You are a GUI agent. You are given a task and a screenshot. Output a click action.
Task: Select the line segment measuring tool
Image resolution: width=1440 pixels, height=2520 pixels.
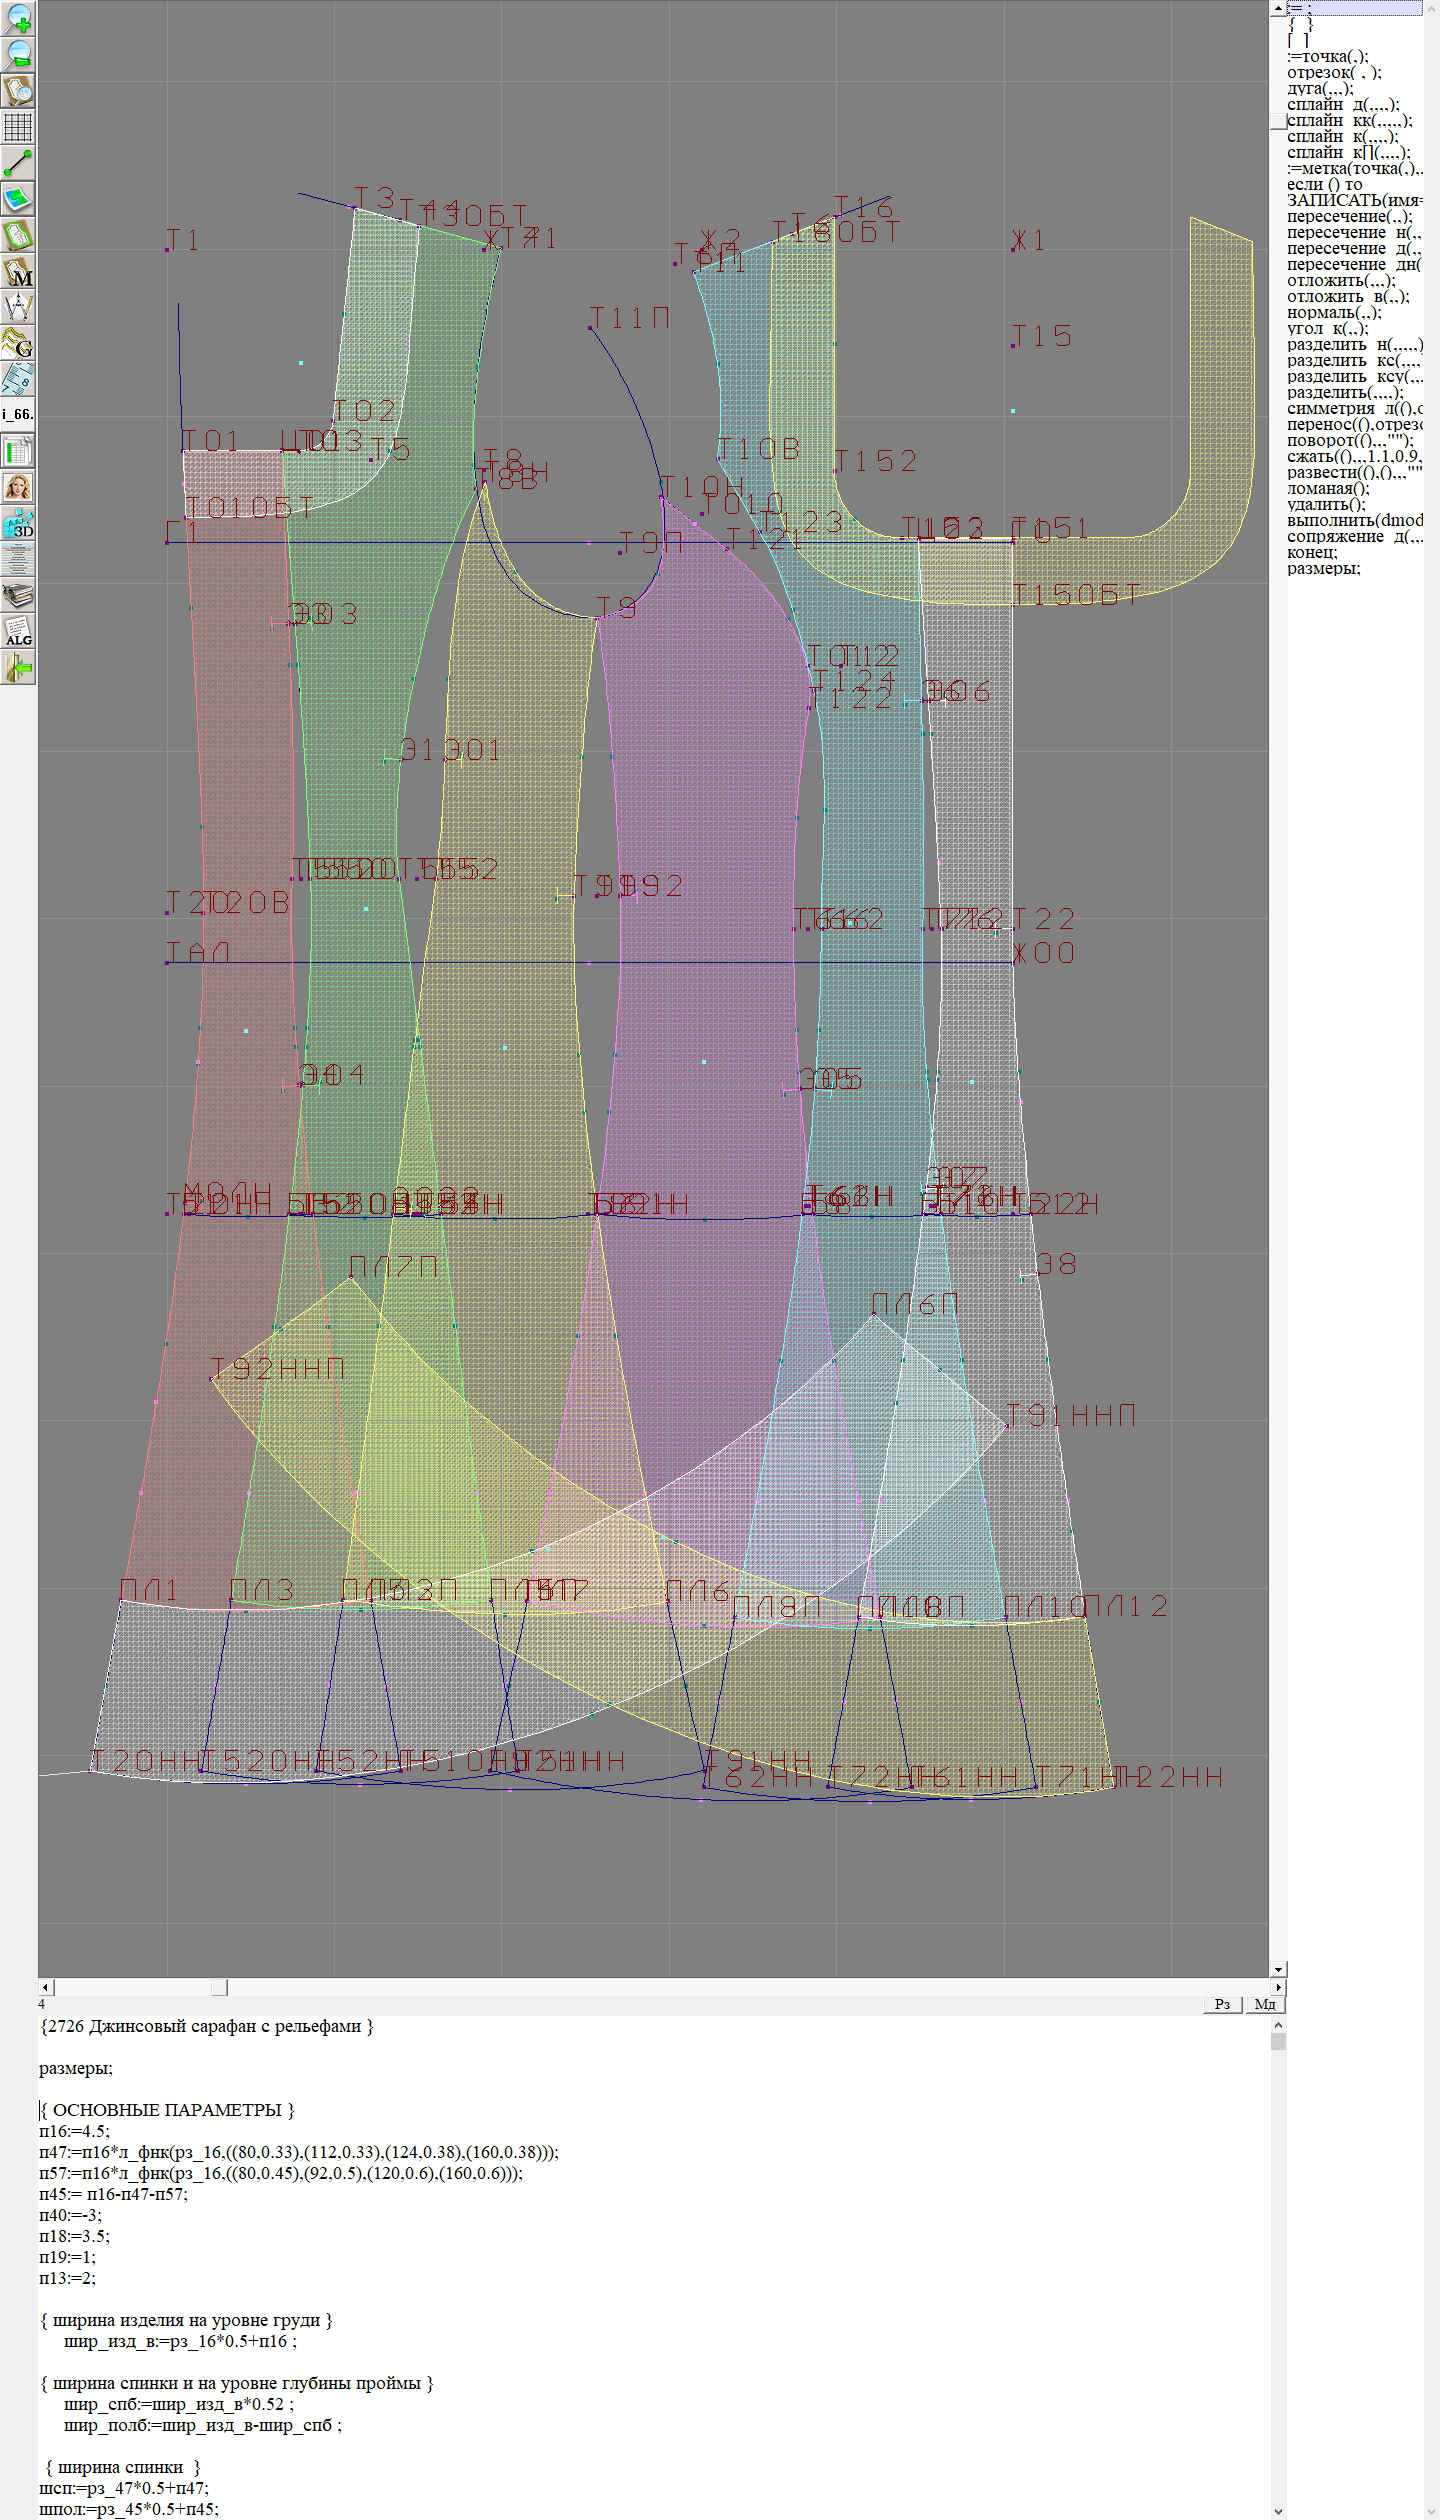click(x=18, y=163)
